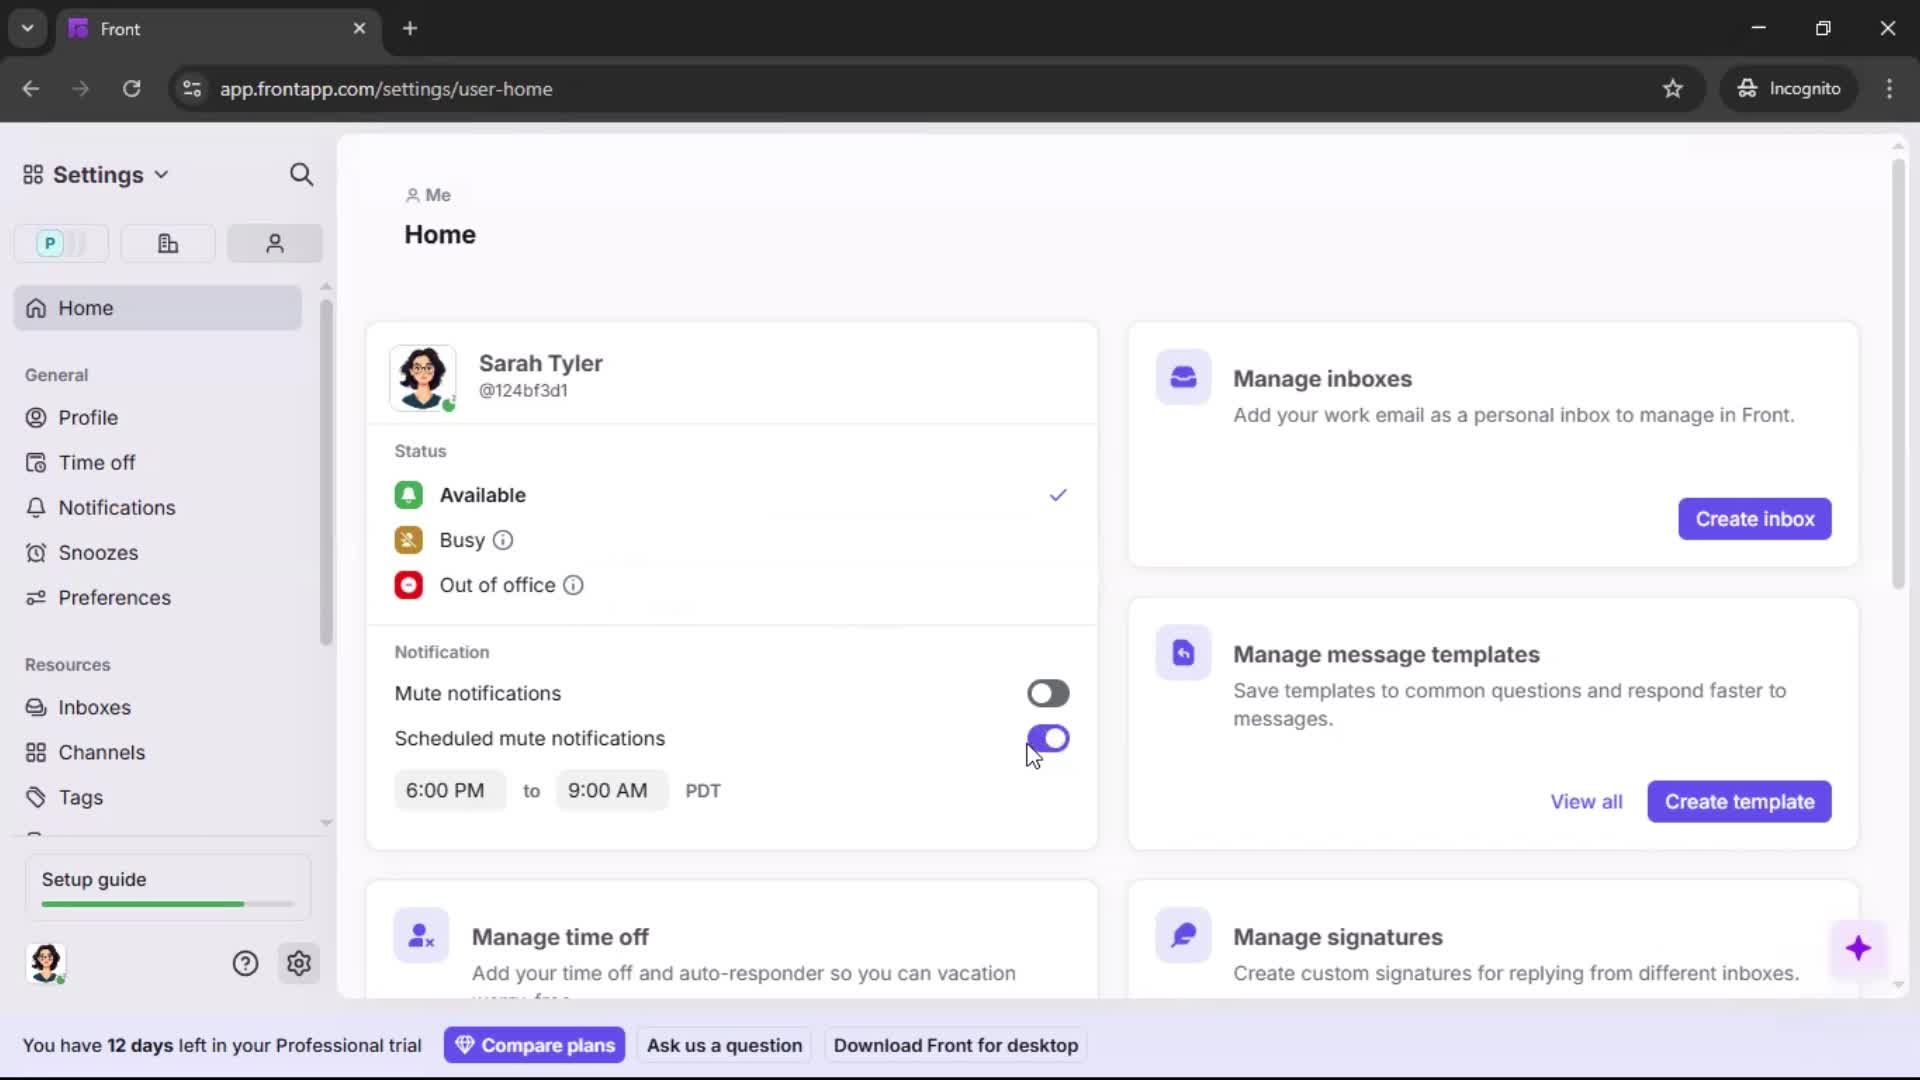Change the 9:00 AM end time
Viewport: 1920px width, 1080px height.
click(608, 790)
